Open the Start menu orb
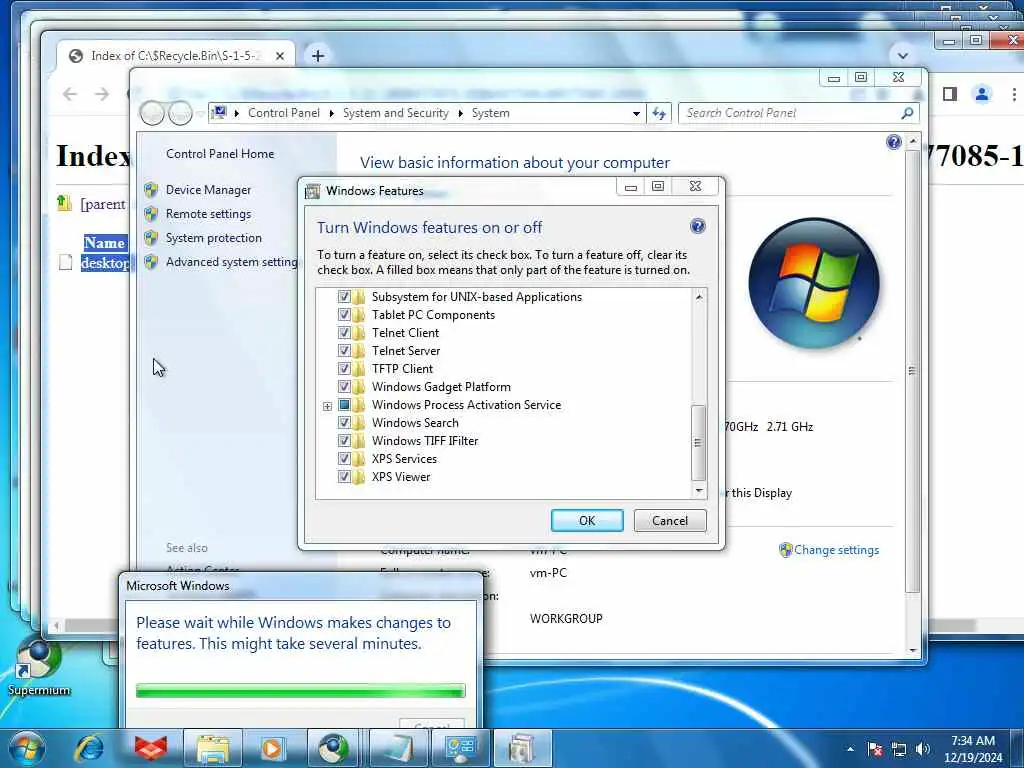The image size is (1024, 768). click(x=27, y=748)
